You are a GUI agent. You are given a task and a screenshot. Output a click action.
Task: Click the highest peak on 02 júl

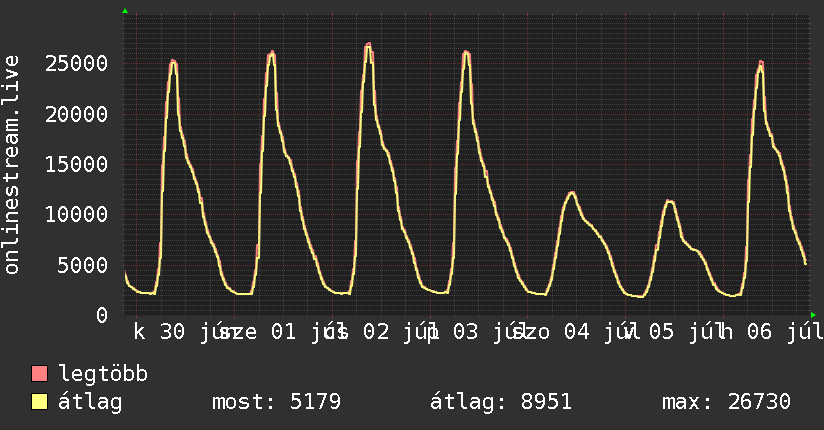pos(368,45)
